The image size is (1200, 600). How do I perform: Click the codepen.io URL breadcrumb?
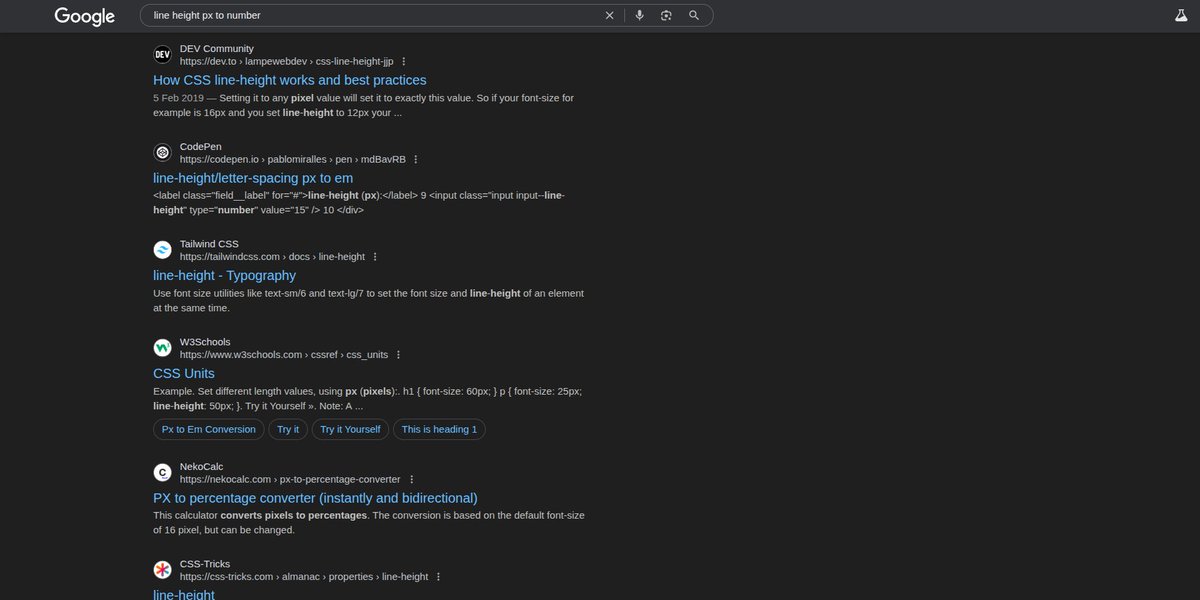coord(293,159)
